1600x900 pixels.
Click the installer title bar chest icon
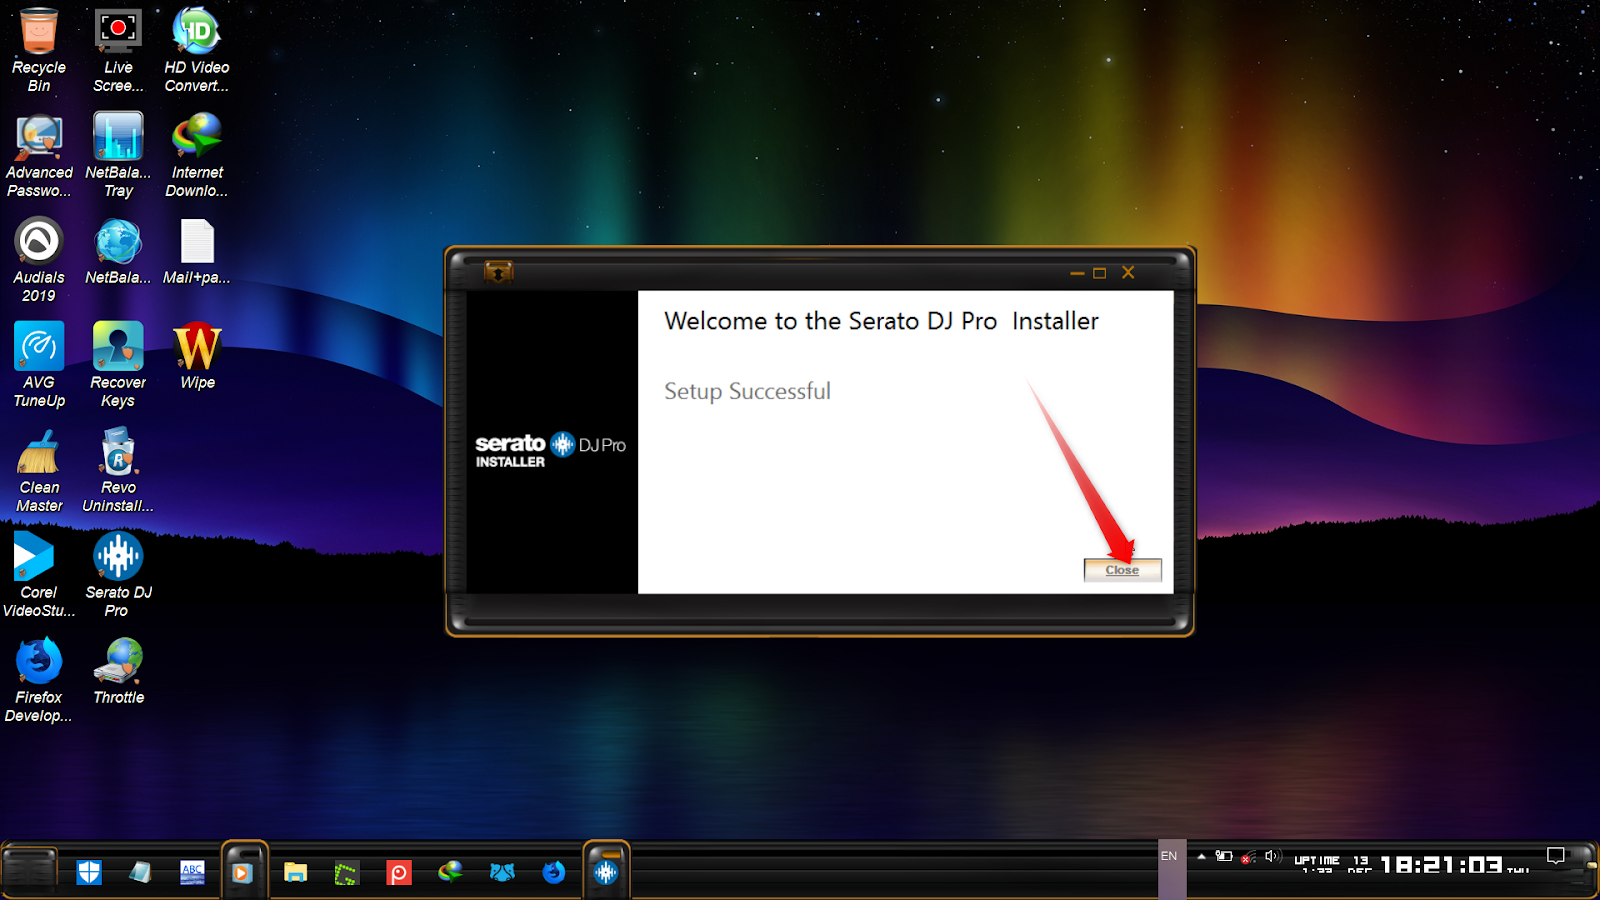498,271
